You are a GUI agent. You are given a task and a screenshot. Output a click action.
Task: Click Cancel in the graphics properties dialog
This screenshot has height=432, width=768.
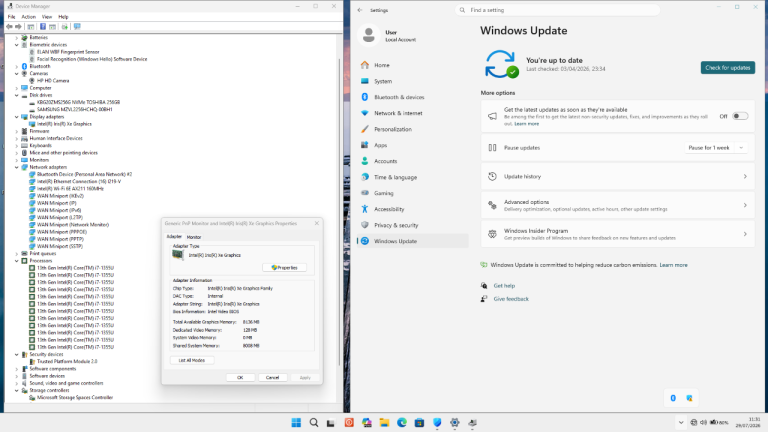click(x=272, y=378)
